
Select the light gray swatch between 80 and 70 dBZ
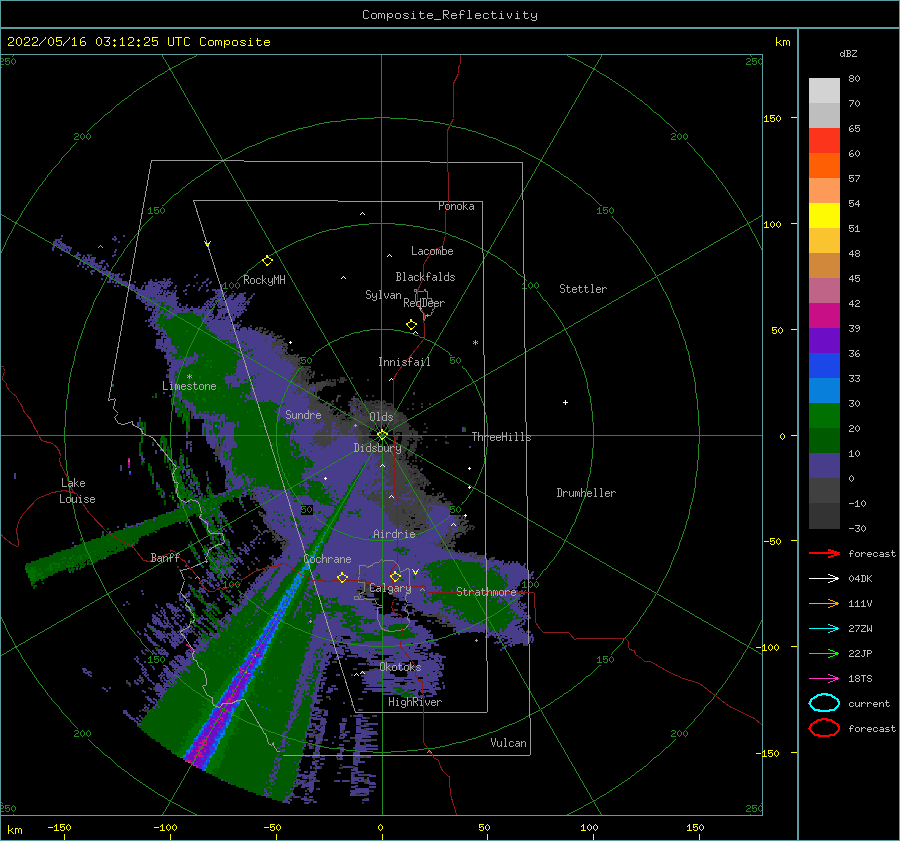[824, 90]
